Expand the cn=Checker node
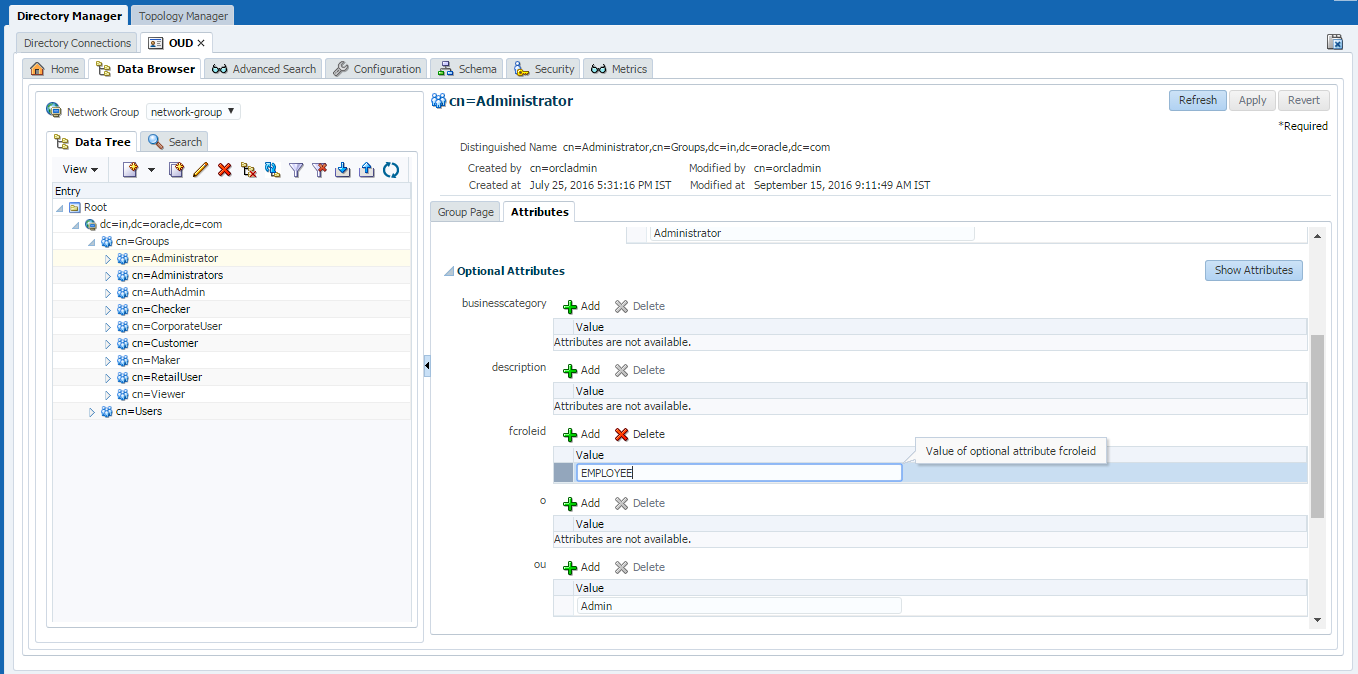This screenshot has height=674, width=1358. click(108, 310)
